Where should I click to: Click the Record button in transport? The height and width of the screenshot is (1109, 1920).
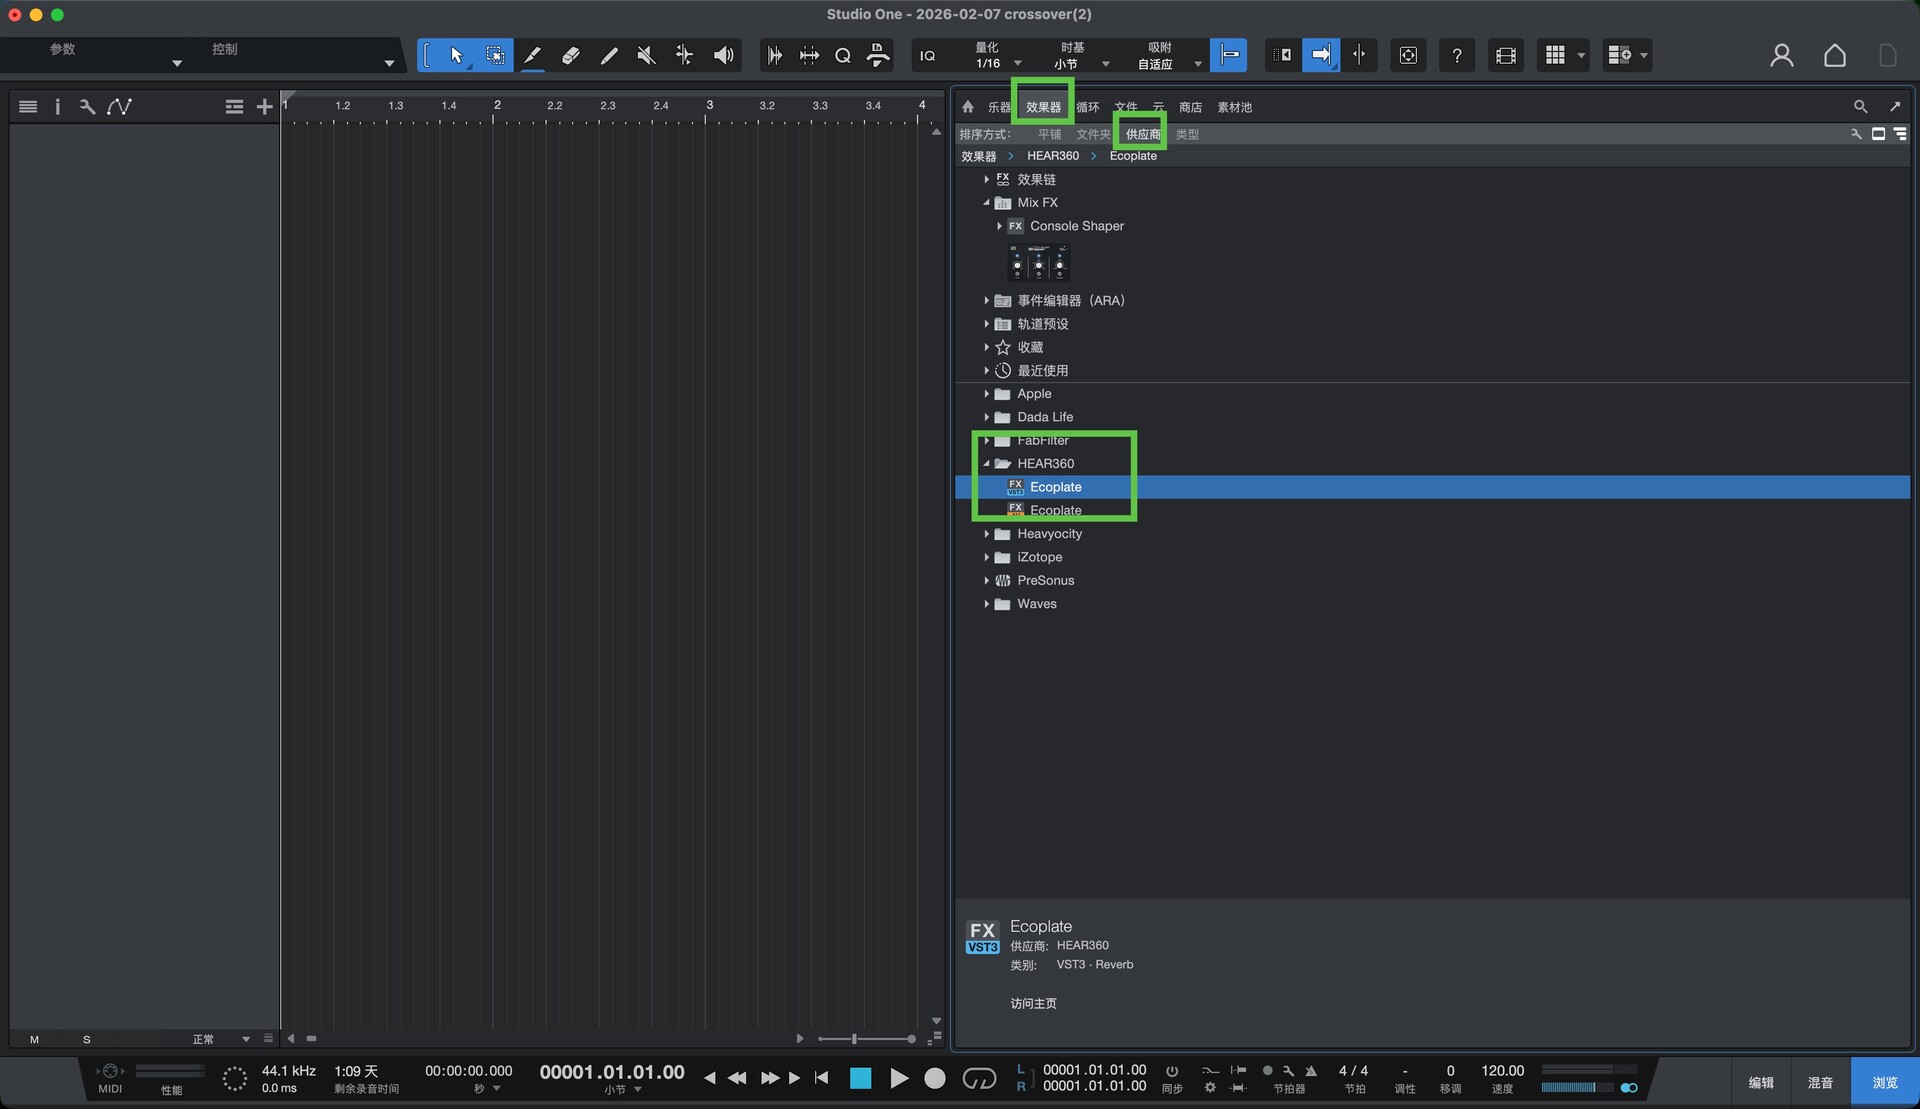click(x=934, y=1078)
